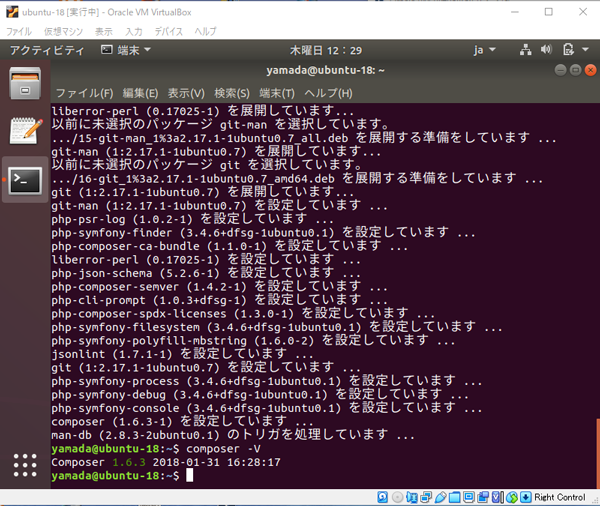Click the VirtualBox CPU/virtualization status icon
600x506 pixels.
497,497
